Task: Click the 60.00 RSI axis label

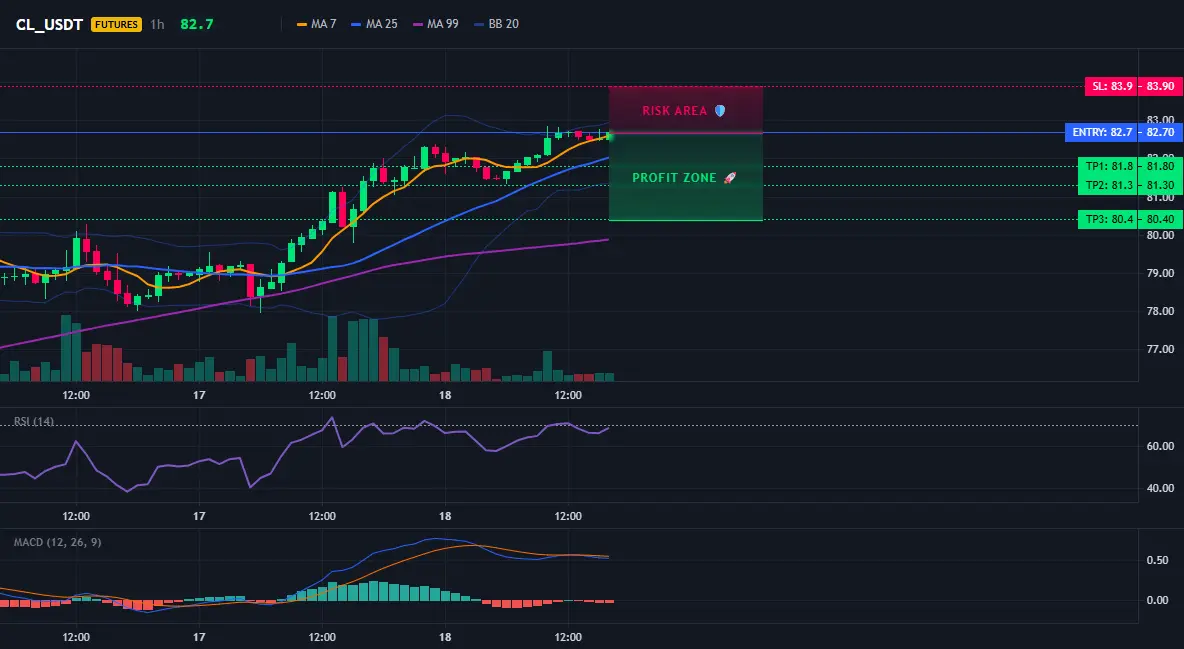Action: (x=1161, y=446)
